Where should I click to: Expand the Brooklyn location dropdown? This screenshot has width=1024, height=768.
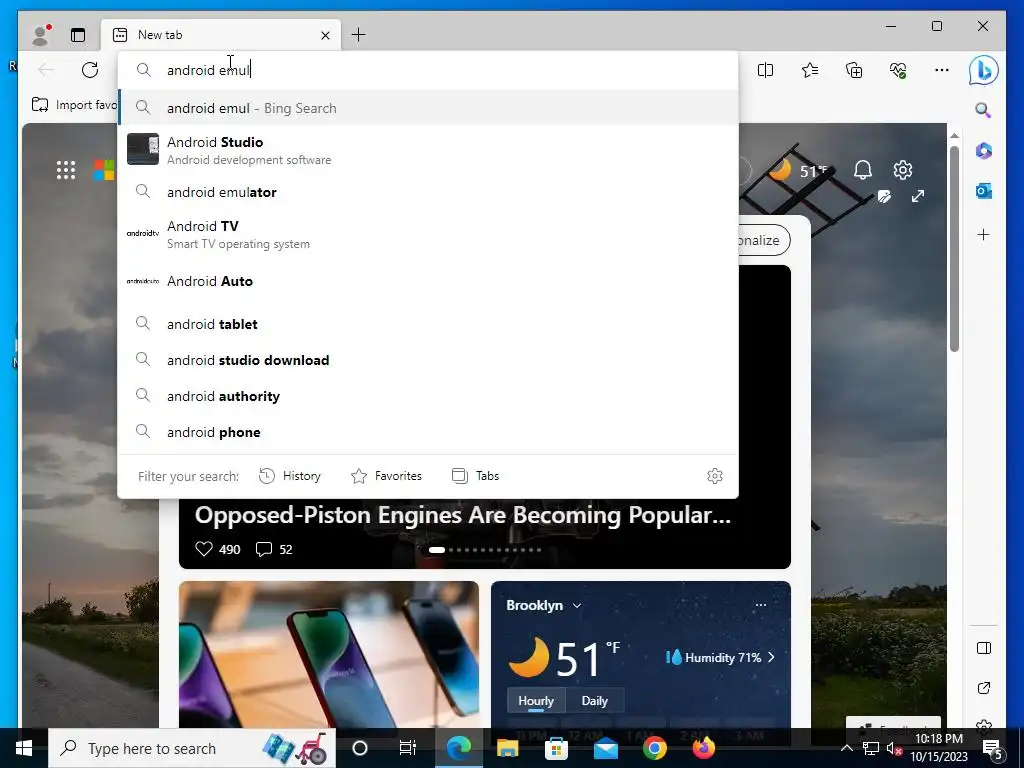tap(577, 605)
